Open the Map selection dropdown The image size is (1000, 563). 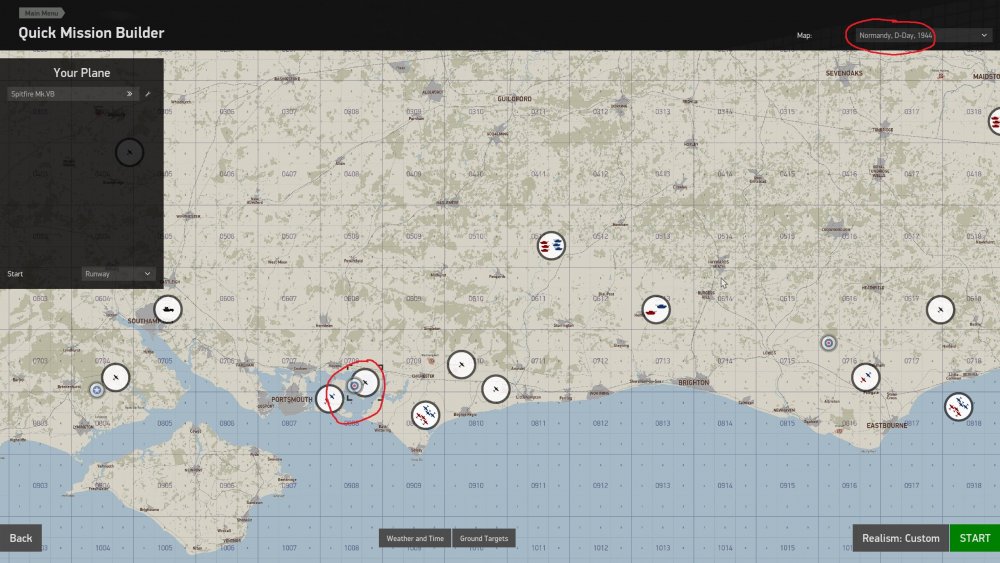(x=922, y=35)
